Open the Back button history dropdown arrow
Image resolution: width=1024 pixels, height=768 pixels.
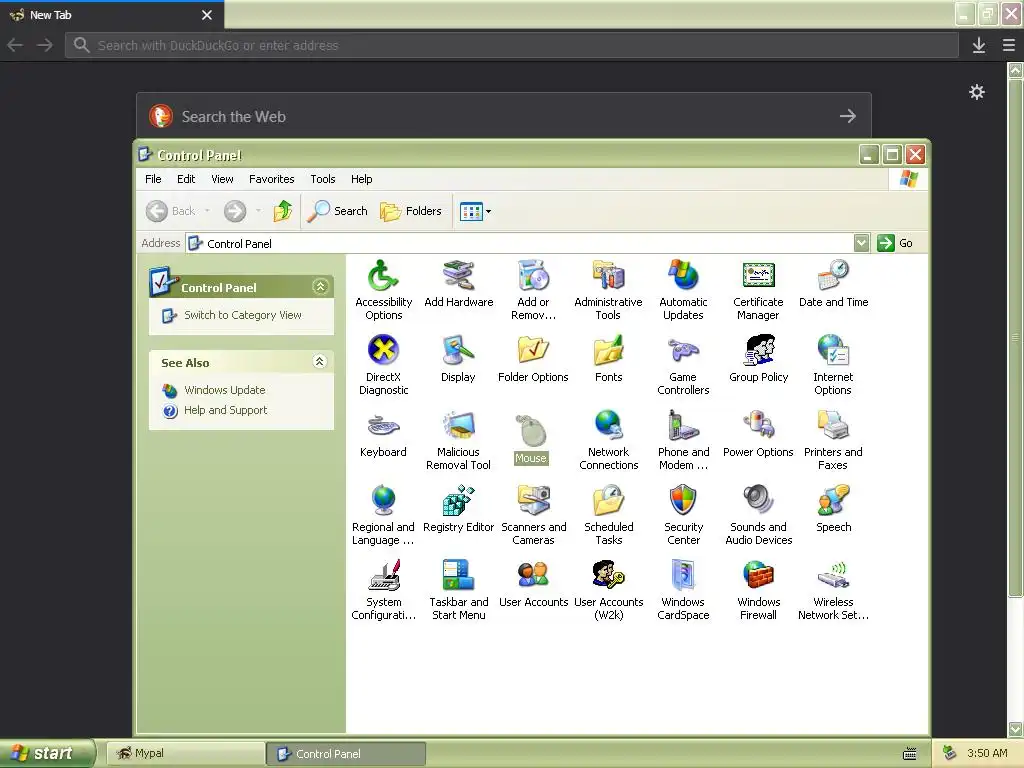point(207,211)
